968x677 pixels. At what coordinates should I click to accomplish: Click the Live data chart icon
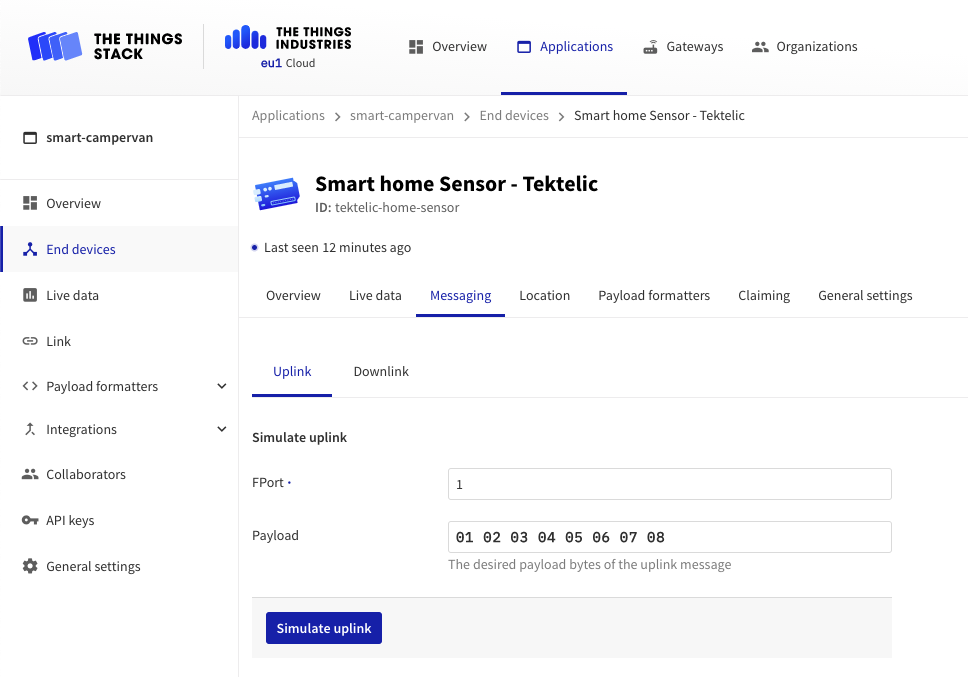pyautogui.click(x=30, y=295)
